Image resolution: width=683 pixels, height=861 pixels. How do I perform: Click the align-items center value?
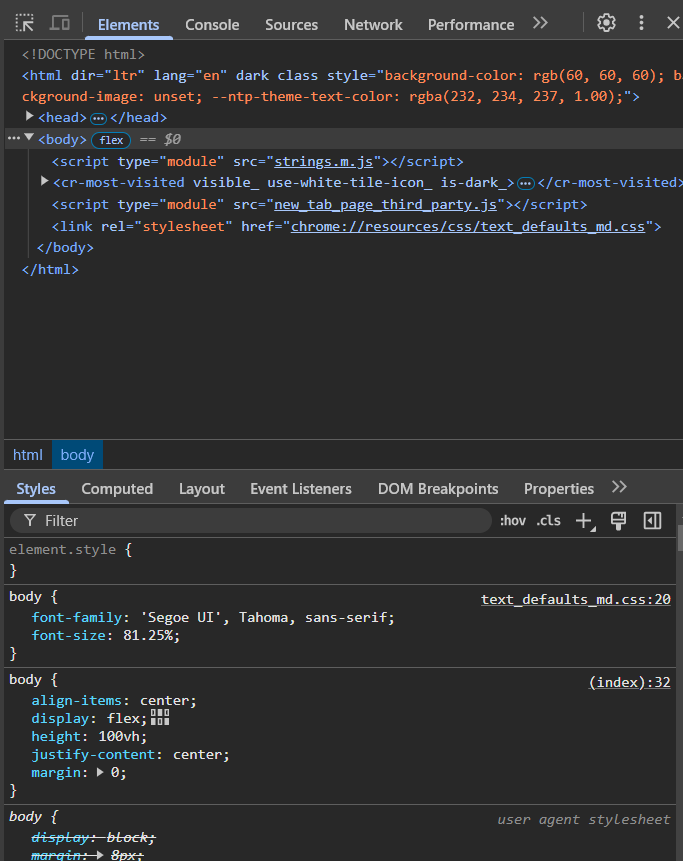[166, 701]
